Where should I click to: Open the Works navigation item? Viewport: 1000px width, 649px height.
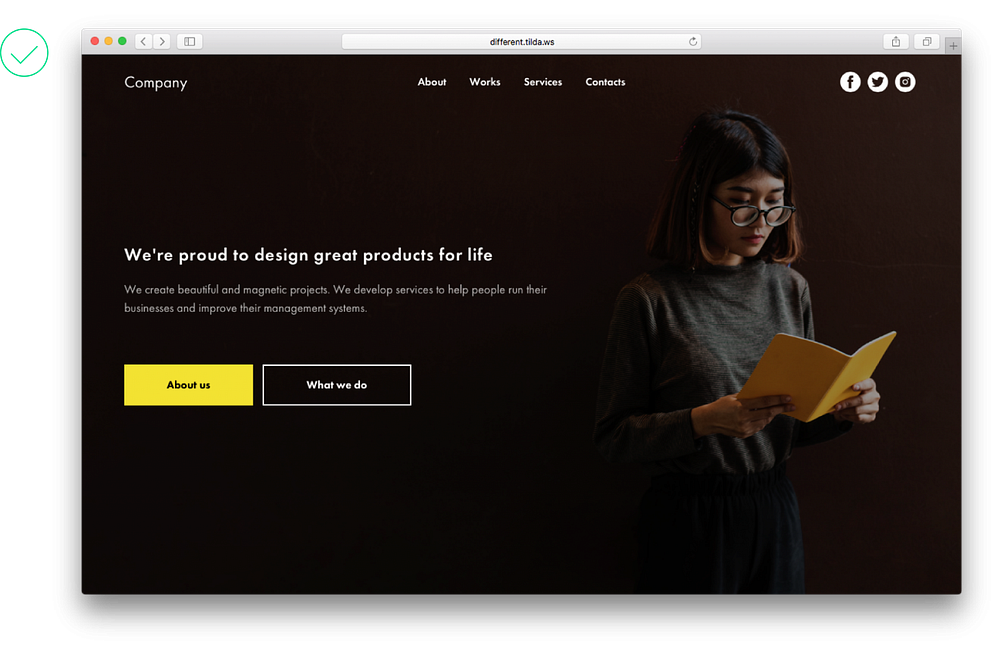[x=485, y=82]
